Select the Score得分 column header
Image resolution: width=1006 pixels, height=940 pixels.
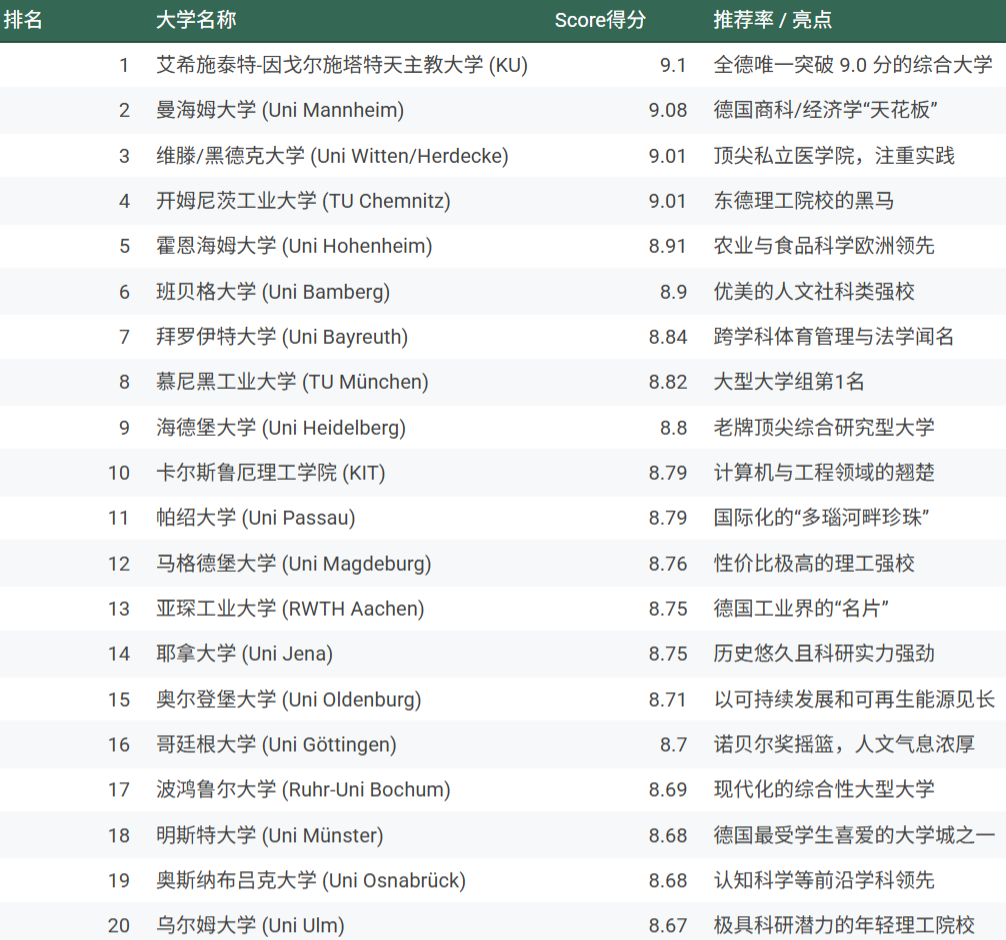point(600,20)
